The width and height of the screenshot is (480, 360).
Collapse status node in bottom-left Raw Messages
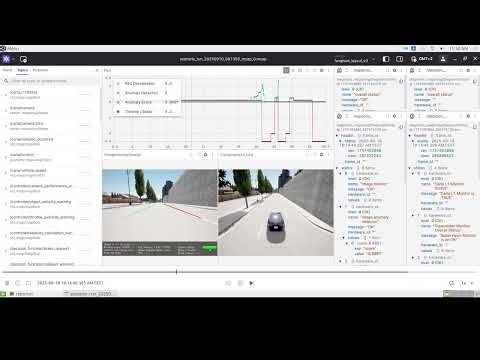(337, 168)
